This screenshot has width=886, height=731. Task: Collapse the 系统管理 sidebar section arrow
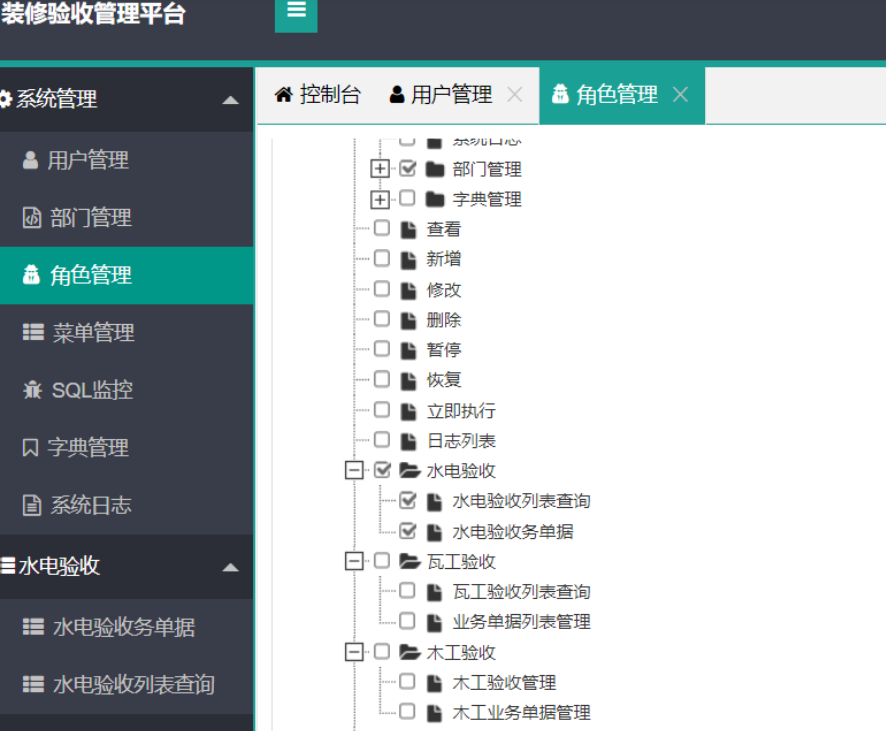pyautogui.click(x=230, y=101)
